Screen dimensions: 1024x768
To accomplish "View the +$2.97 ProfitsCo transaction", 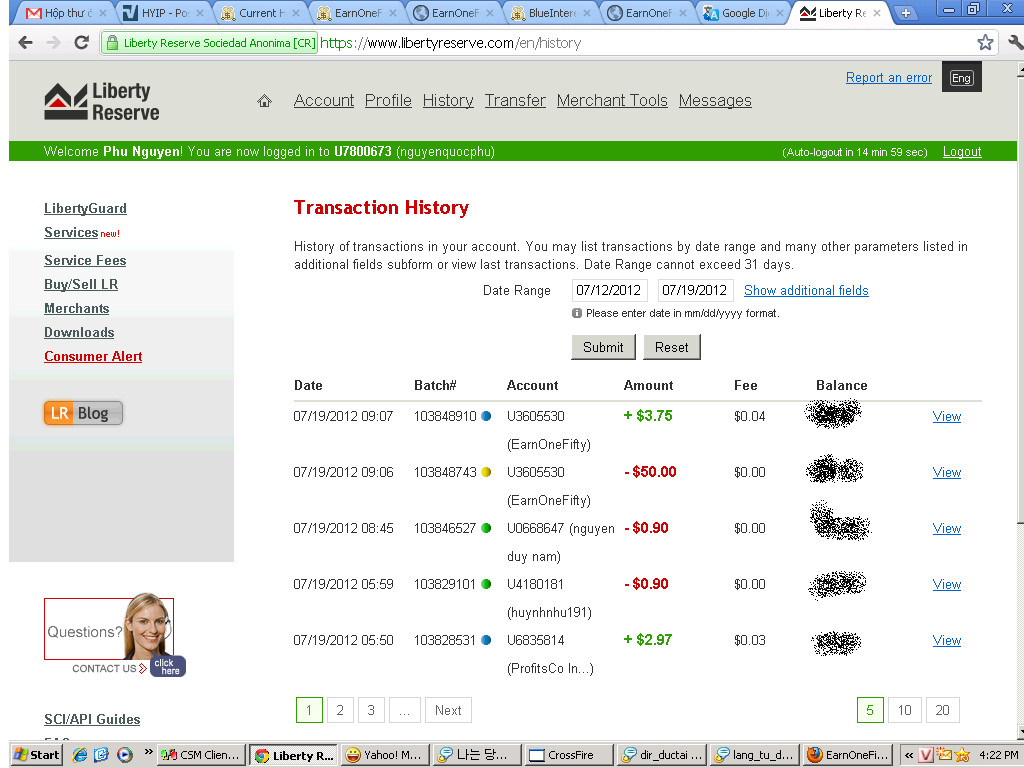I will coord(946,641).
